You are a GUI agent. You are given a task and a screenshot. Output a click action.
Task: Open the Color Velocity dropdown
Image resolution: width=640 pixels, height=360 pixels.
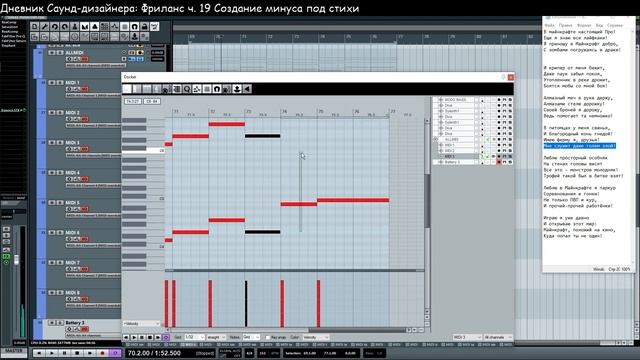[x=316, y=338]
